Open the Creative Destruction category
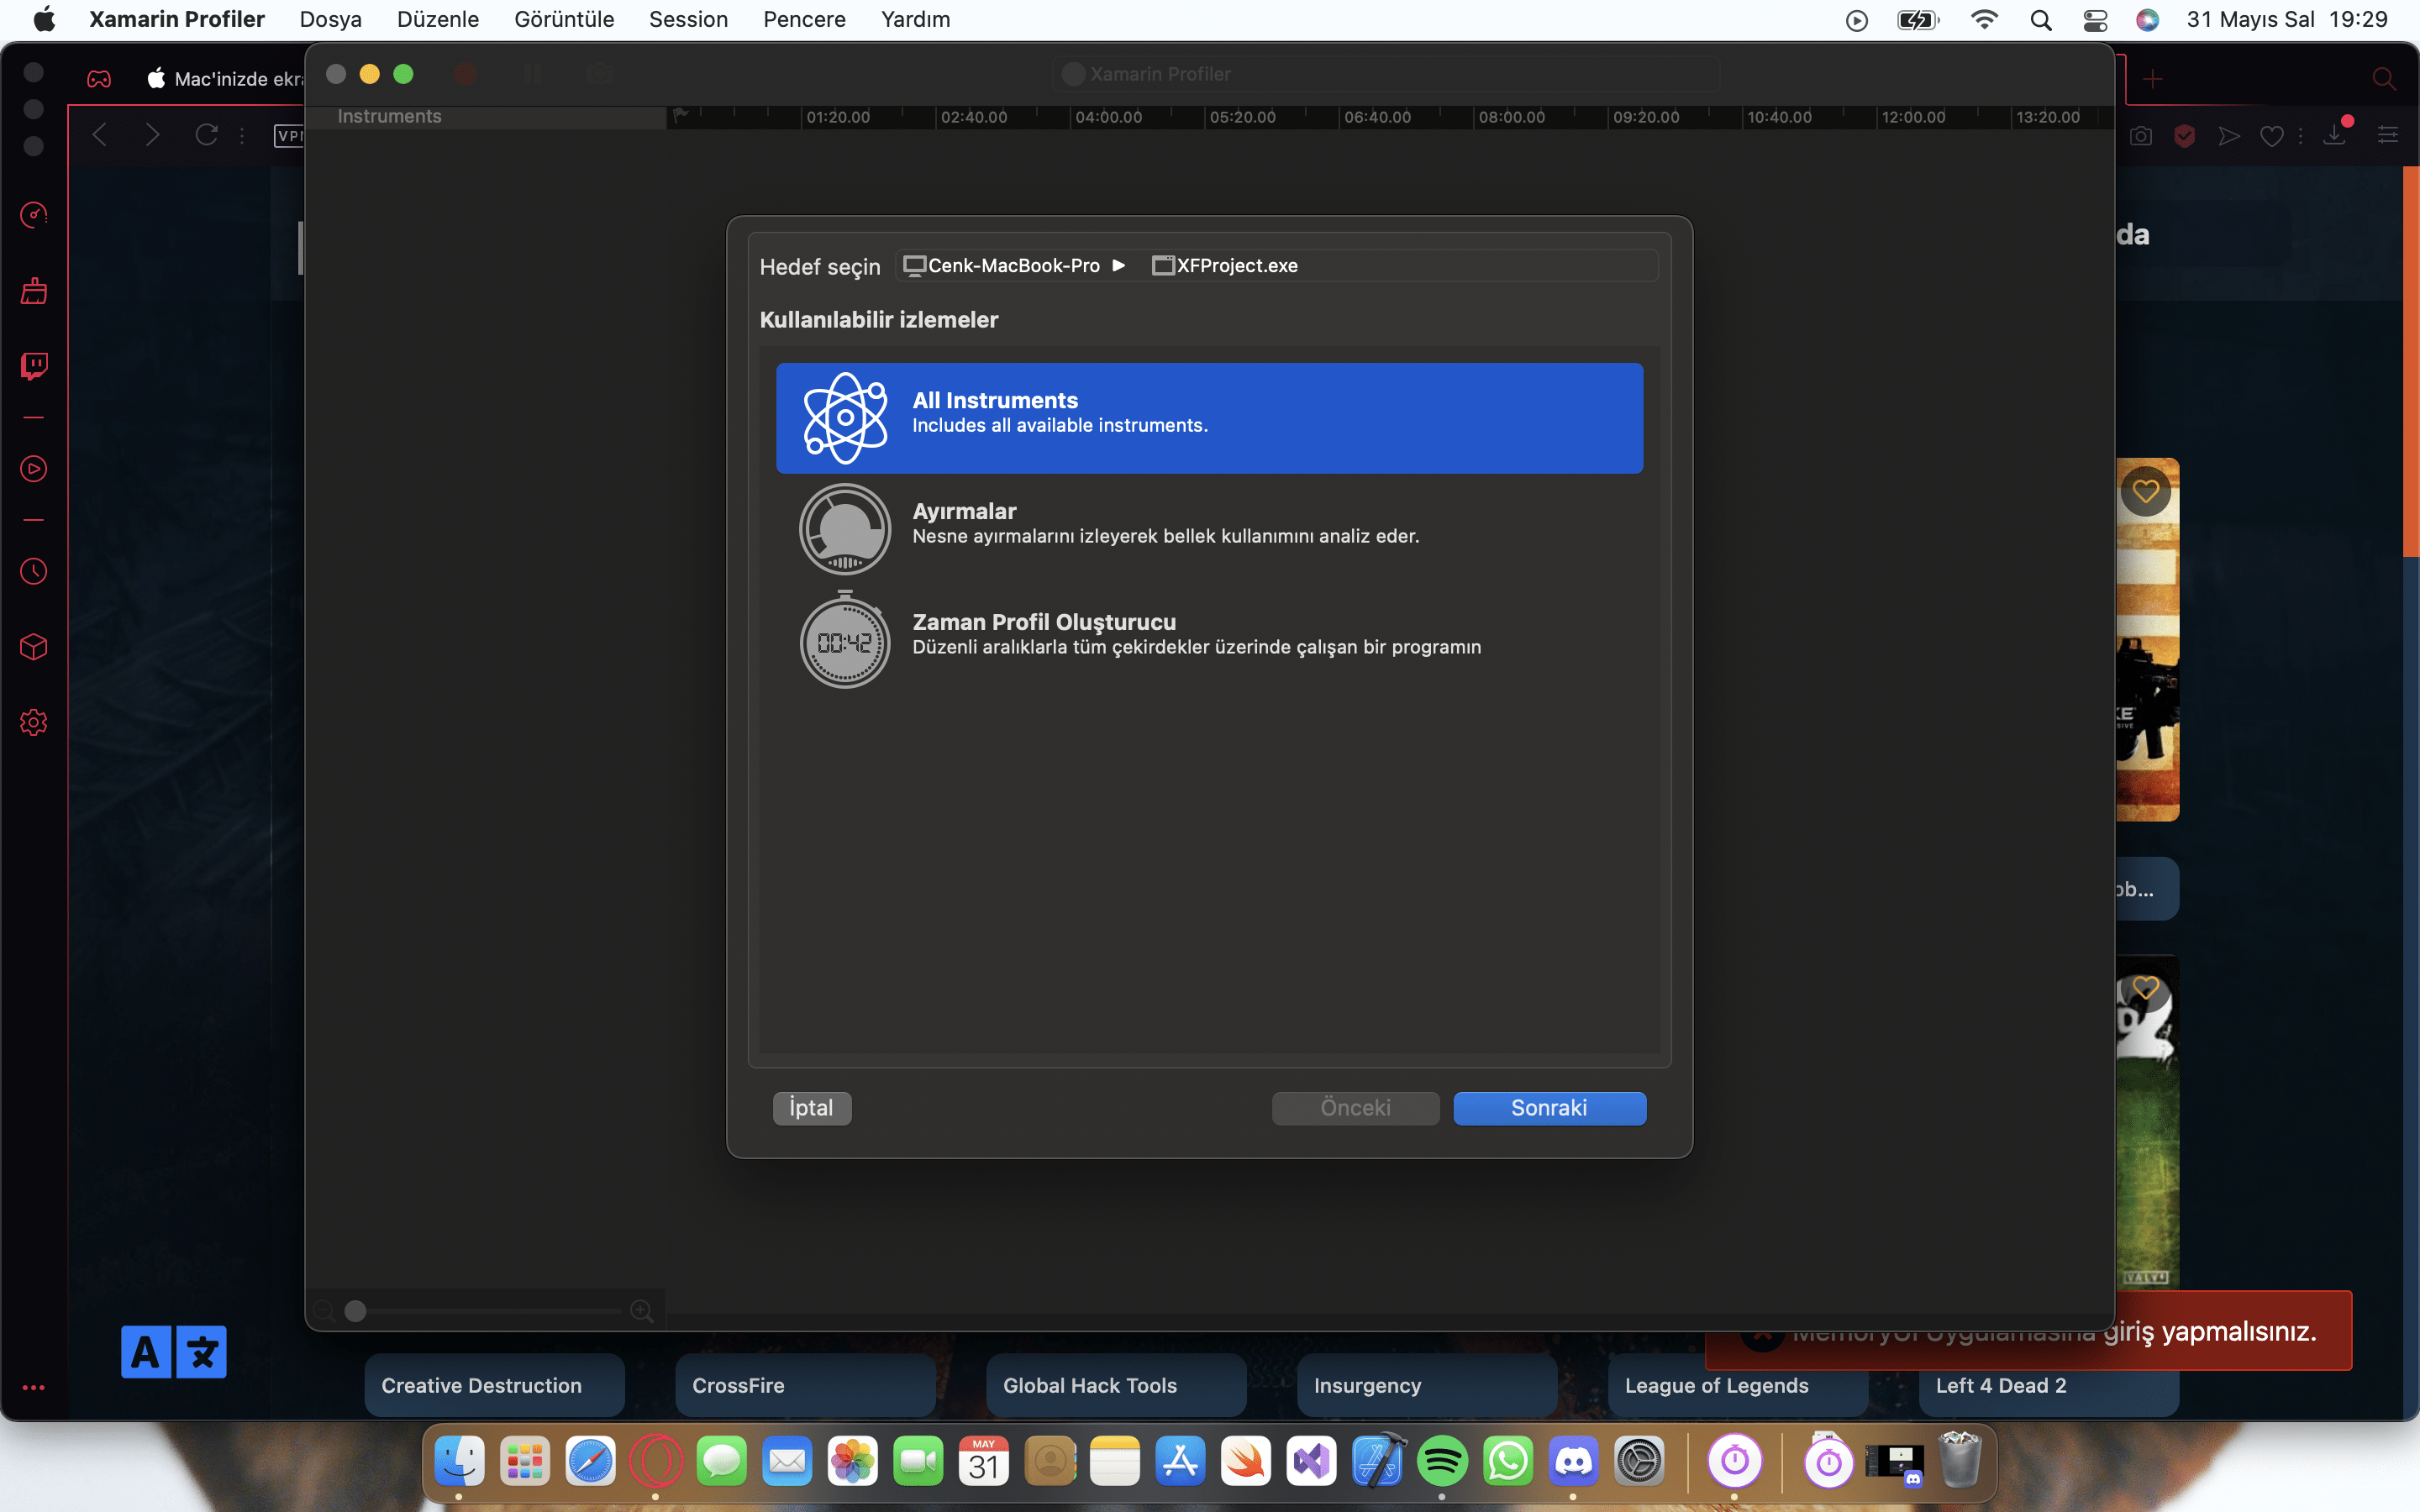 click(x=494, y=1385)
